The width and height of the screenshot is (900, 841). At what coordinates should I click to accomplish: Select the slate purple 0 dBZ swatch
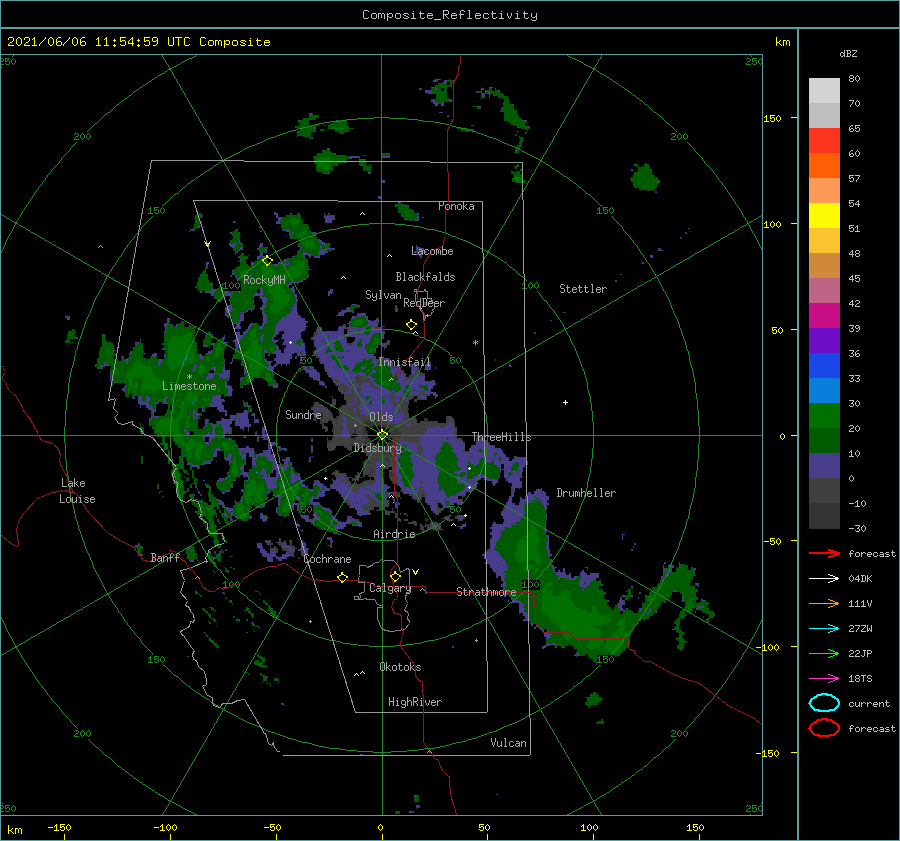pyautogui.click(x=824, y=466)
